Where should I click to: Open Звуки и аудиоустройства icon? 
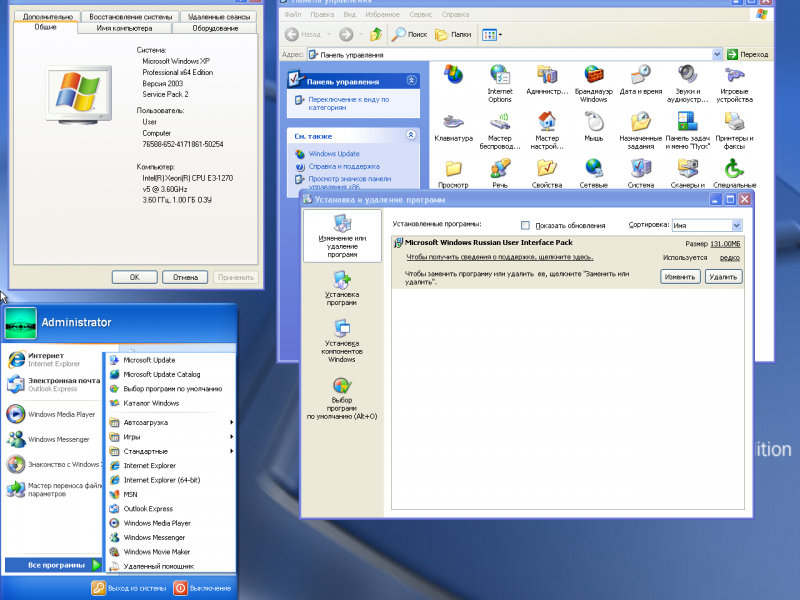point(687,84)
